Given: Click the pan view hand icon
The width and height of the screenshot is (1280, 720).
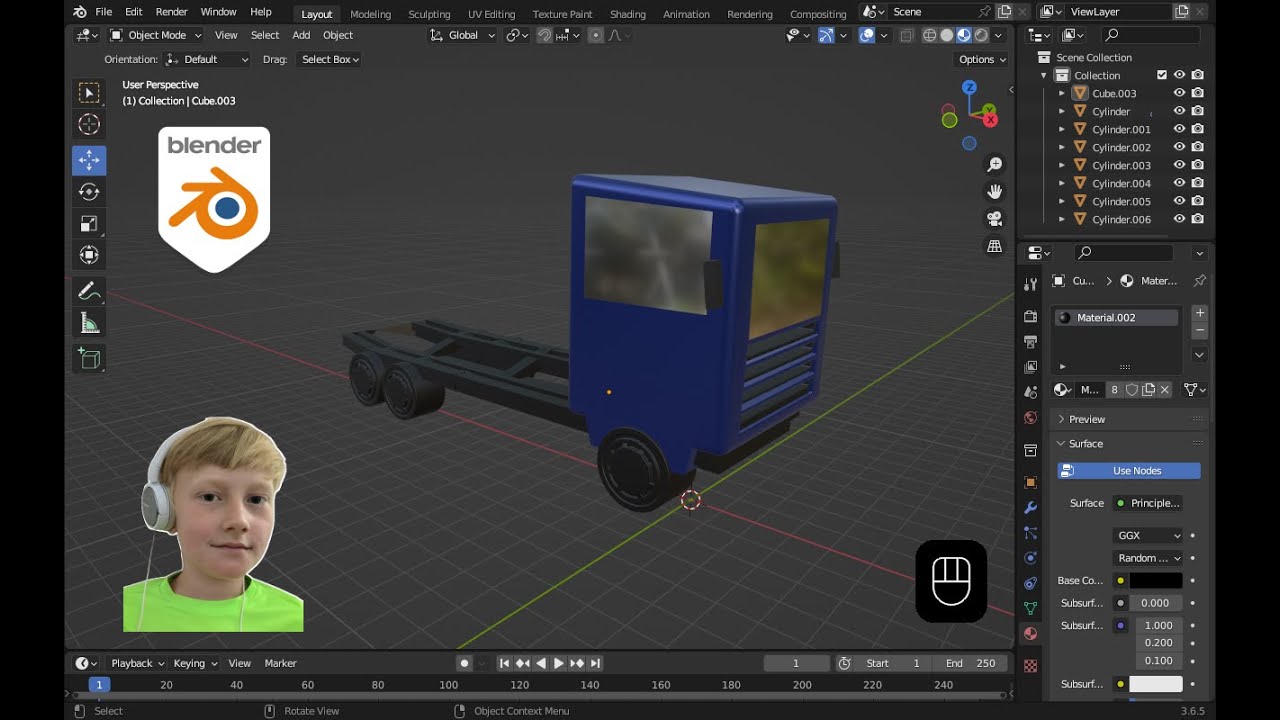Looking at the screenshot, I should point(994,191).
